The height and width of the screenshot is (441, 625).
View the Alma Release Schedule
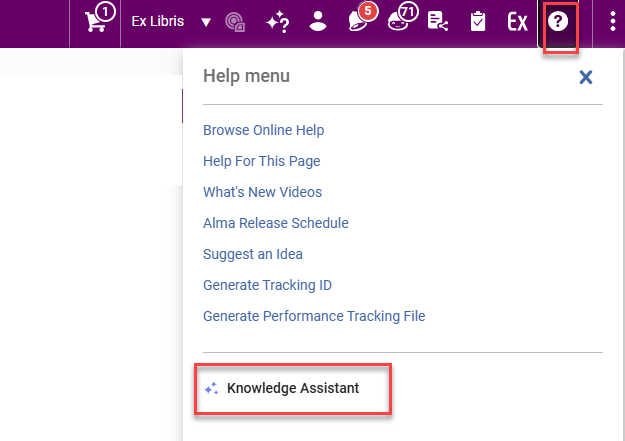pyautogui.click(x=276, y=223)
